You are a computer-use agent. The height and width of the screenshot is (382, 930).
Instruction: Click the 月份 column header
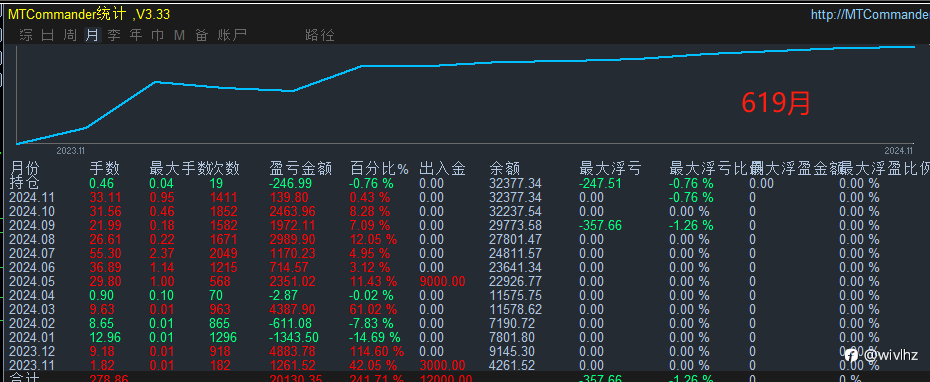24,169
